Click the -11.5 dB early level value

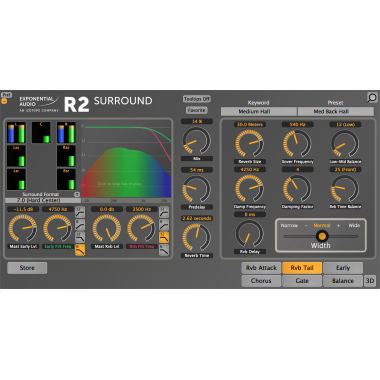pyautogui.click(x=23, y=209)
